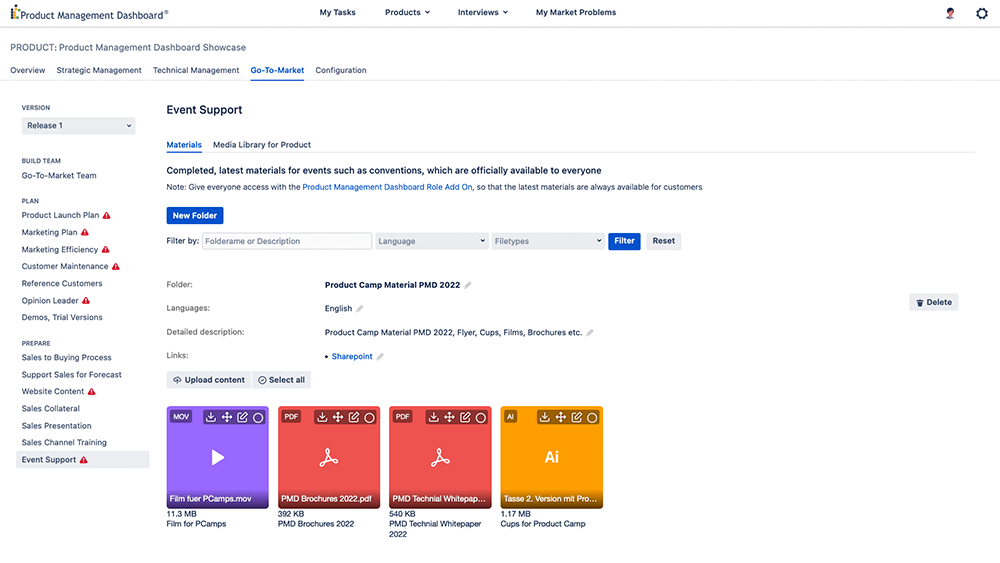Click the Reset button
The image size is (1000, 563).
(663, 241)
